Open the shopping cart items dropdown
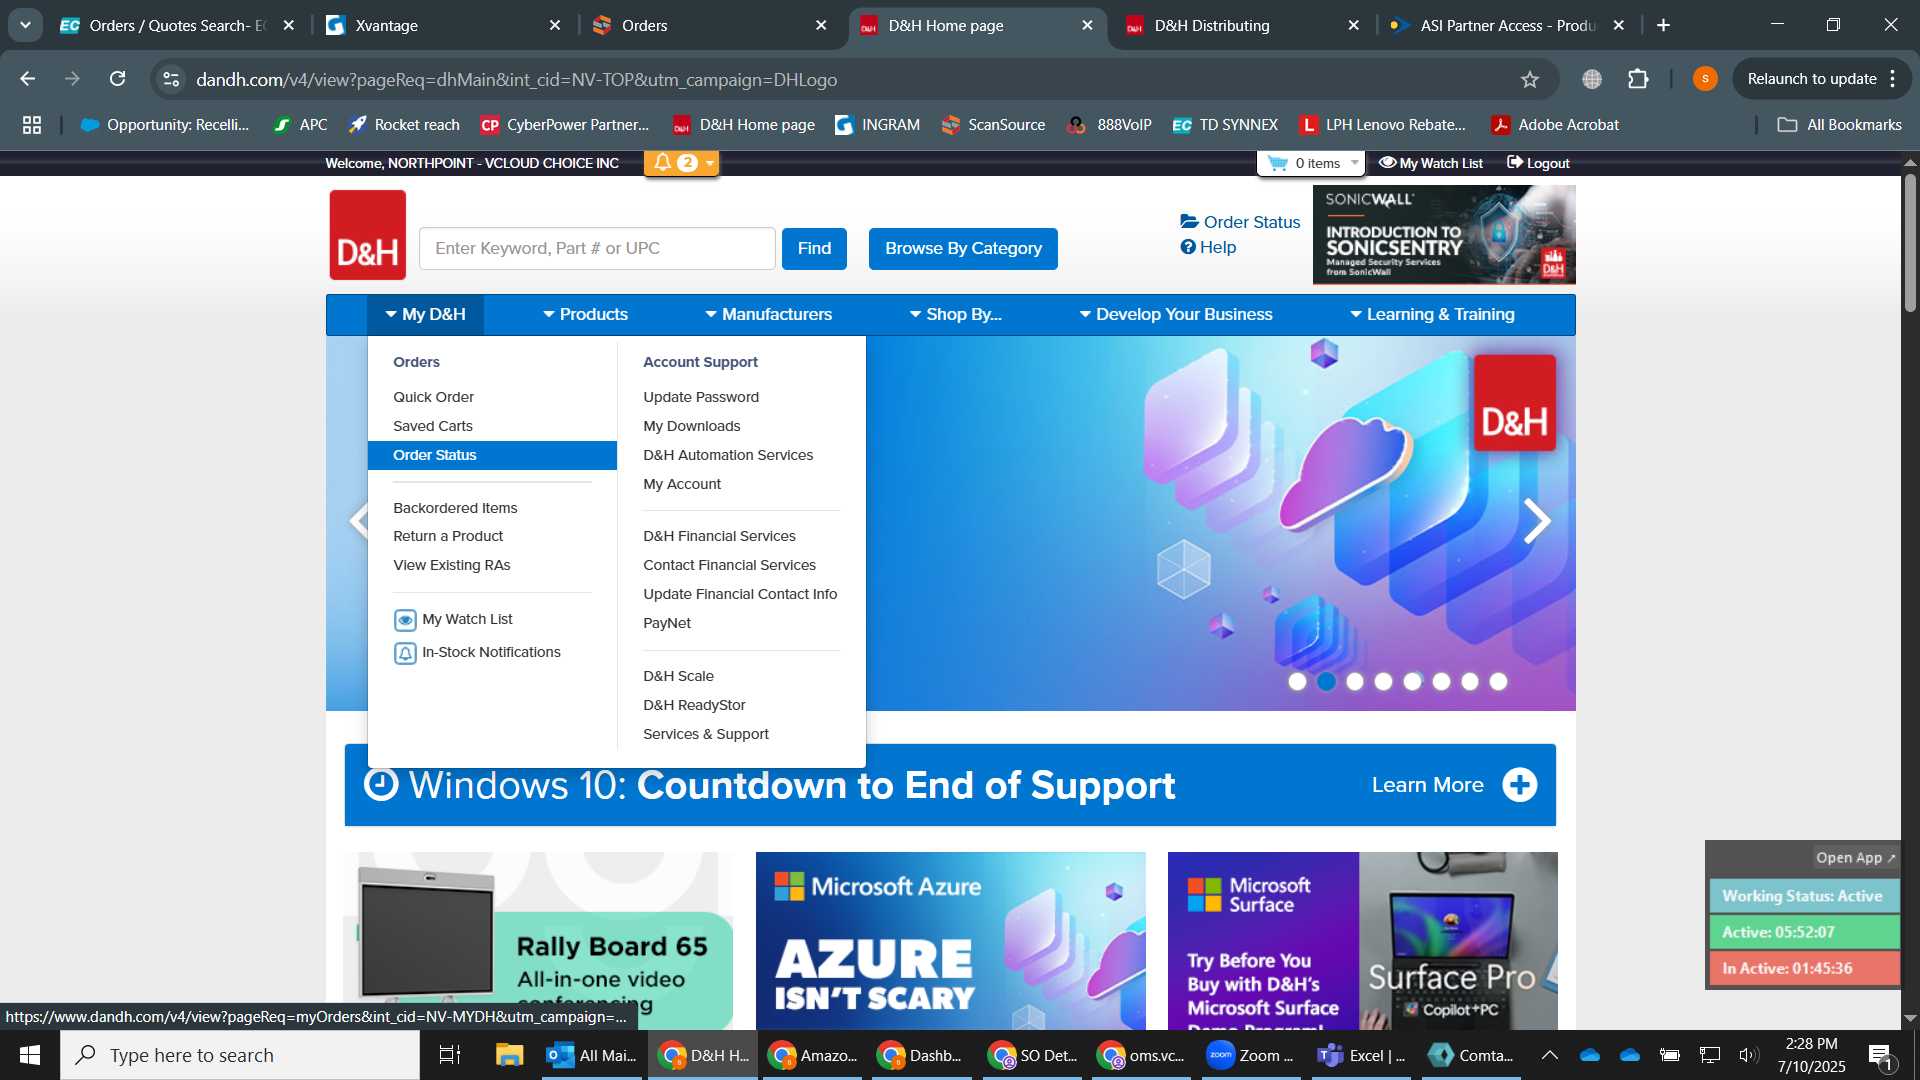 (x=1312, y=163)
